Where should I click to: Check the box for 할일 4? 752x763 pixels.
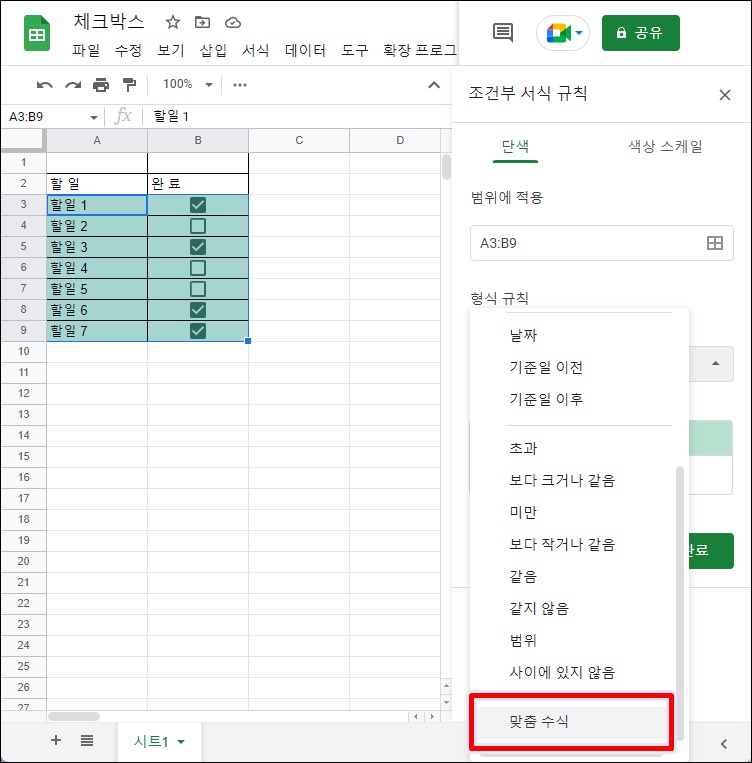(198, 268)
